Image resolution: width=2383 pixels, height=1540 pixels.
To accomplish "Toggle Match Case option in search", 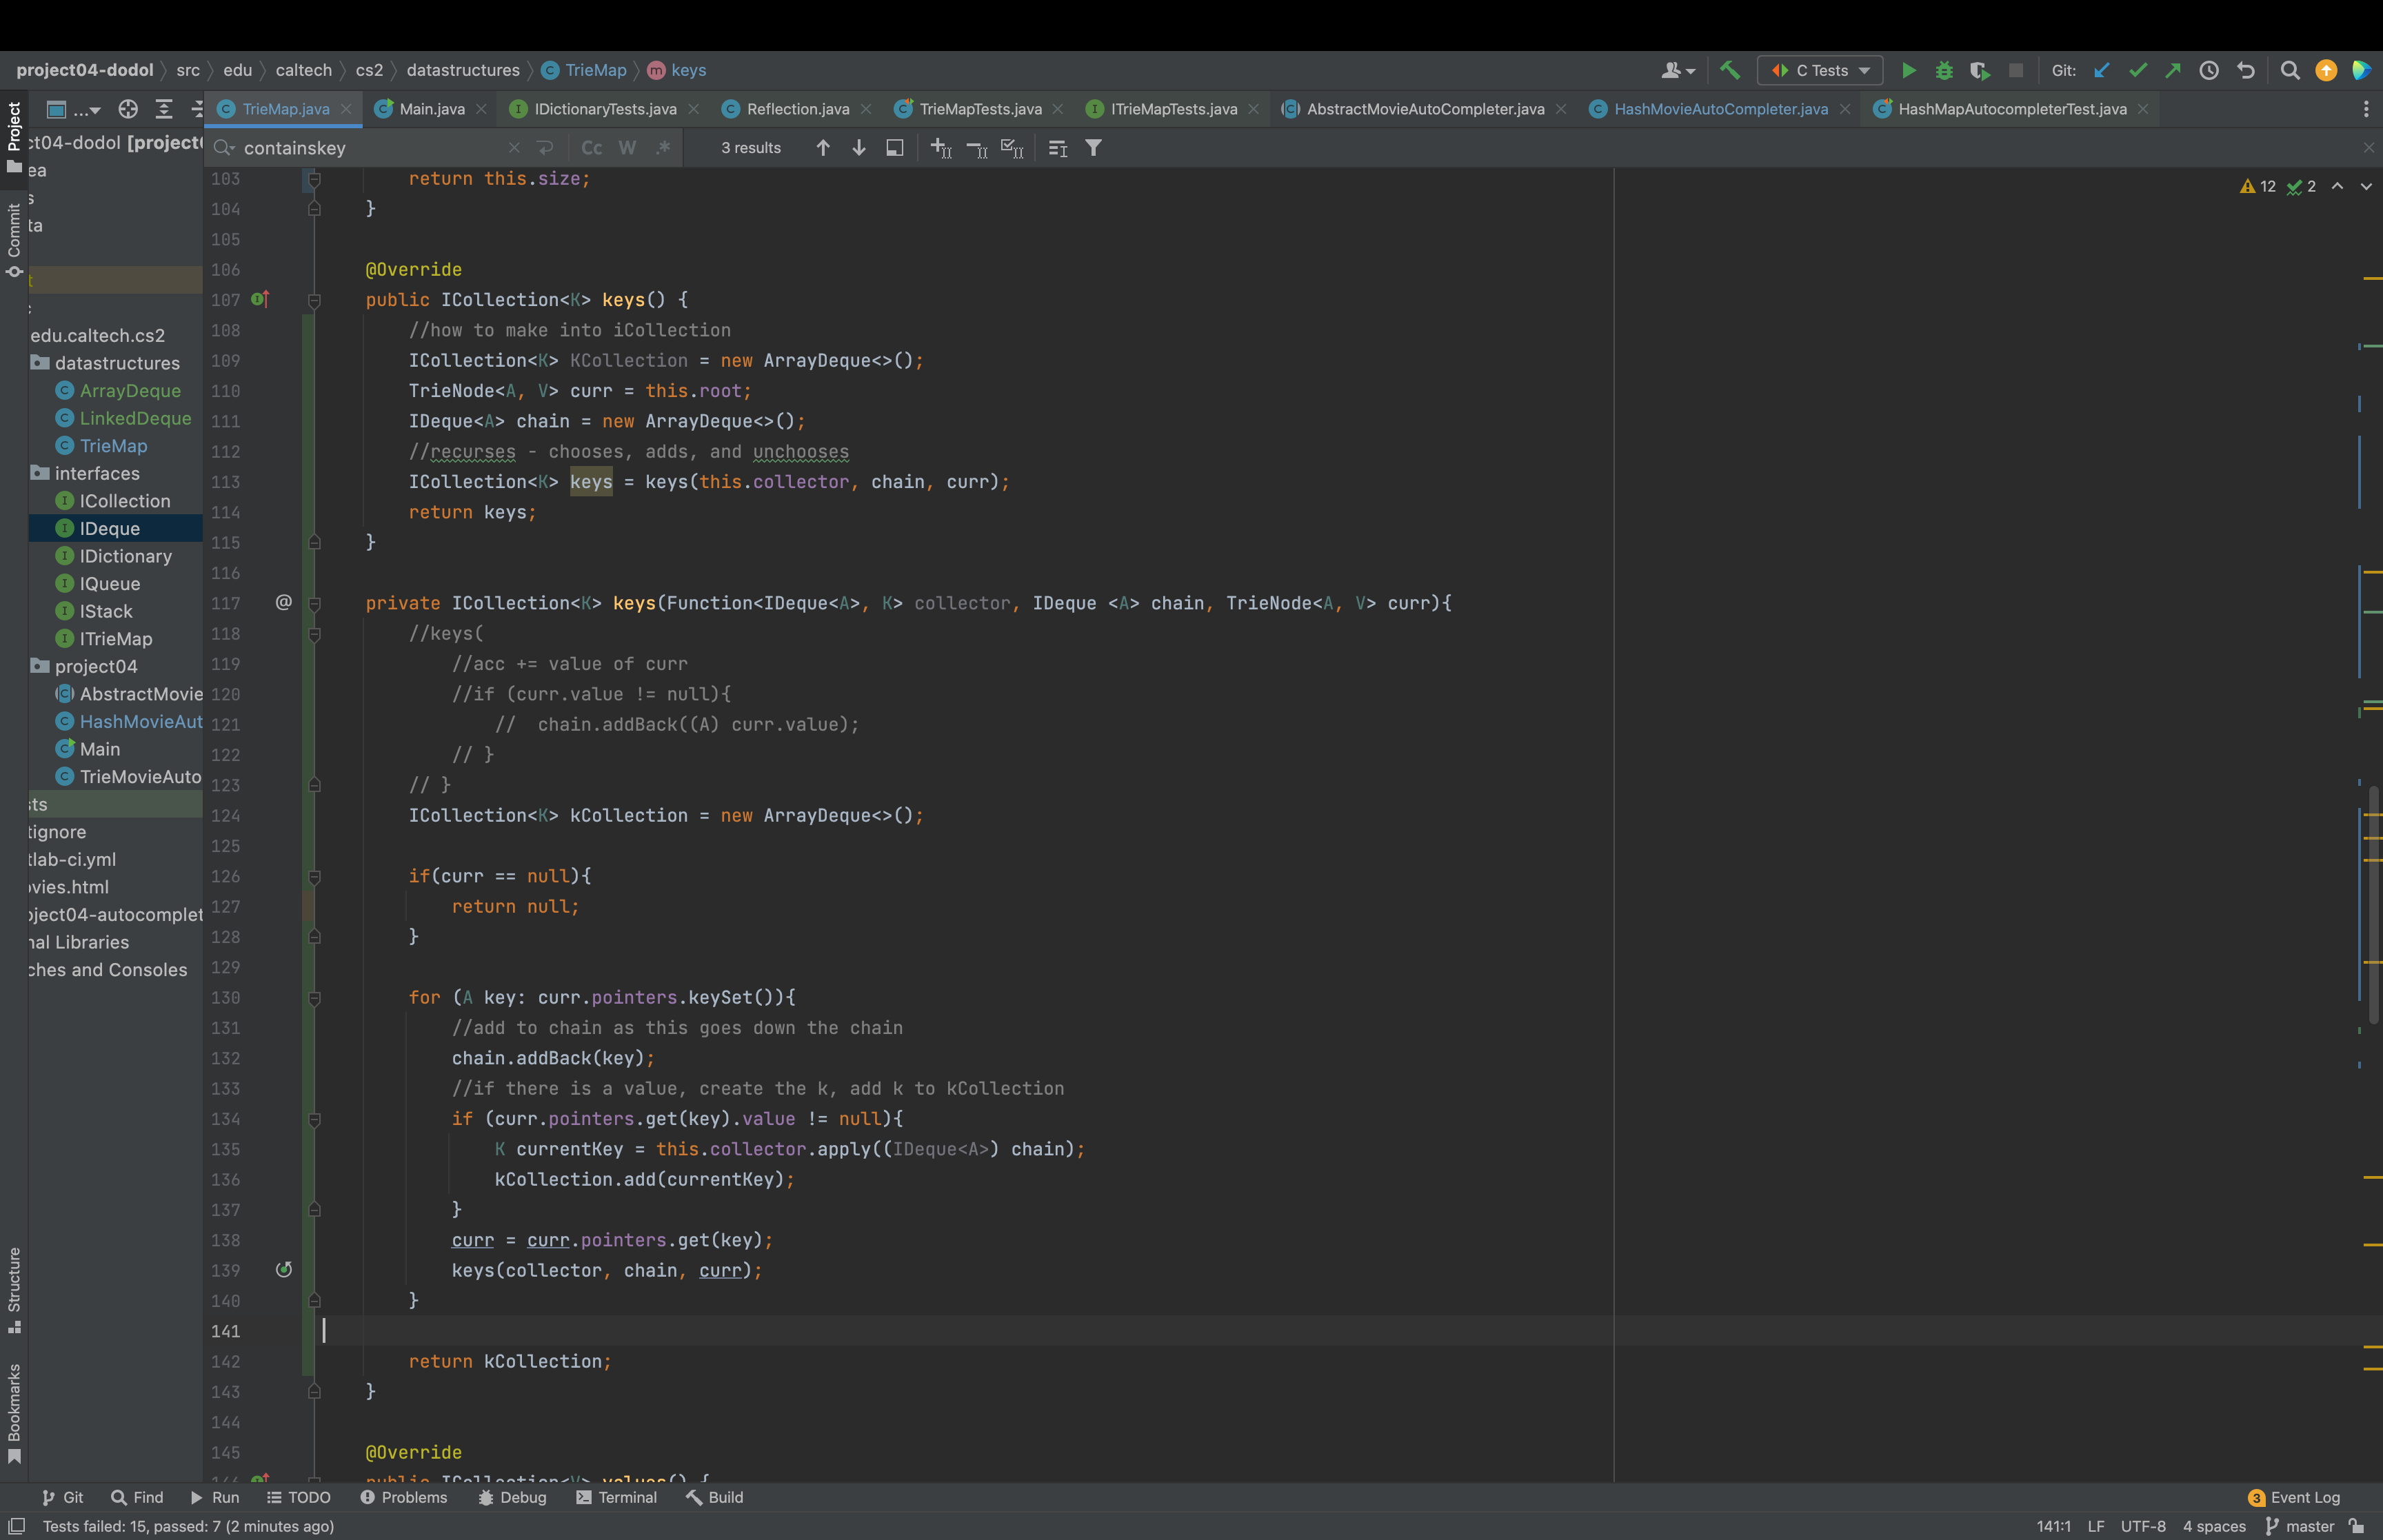I will click(592, 148).
